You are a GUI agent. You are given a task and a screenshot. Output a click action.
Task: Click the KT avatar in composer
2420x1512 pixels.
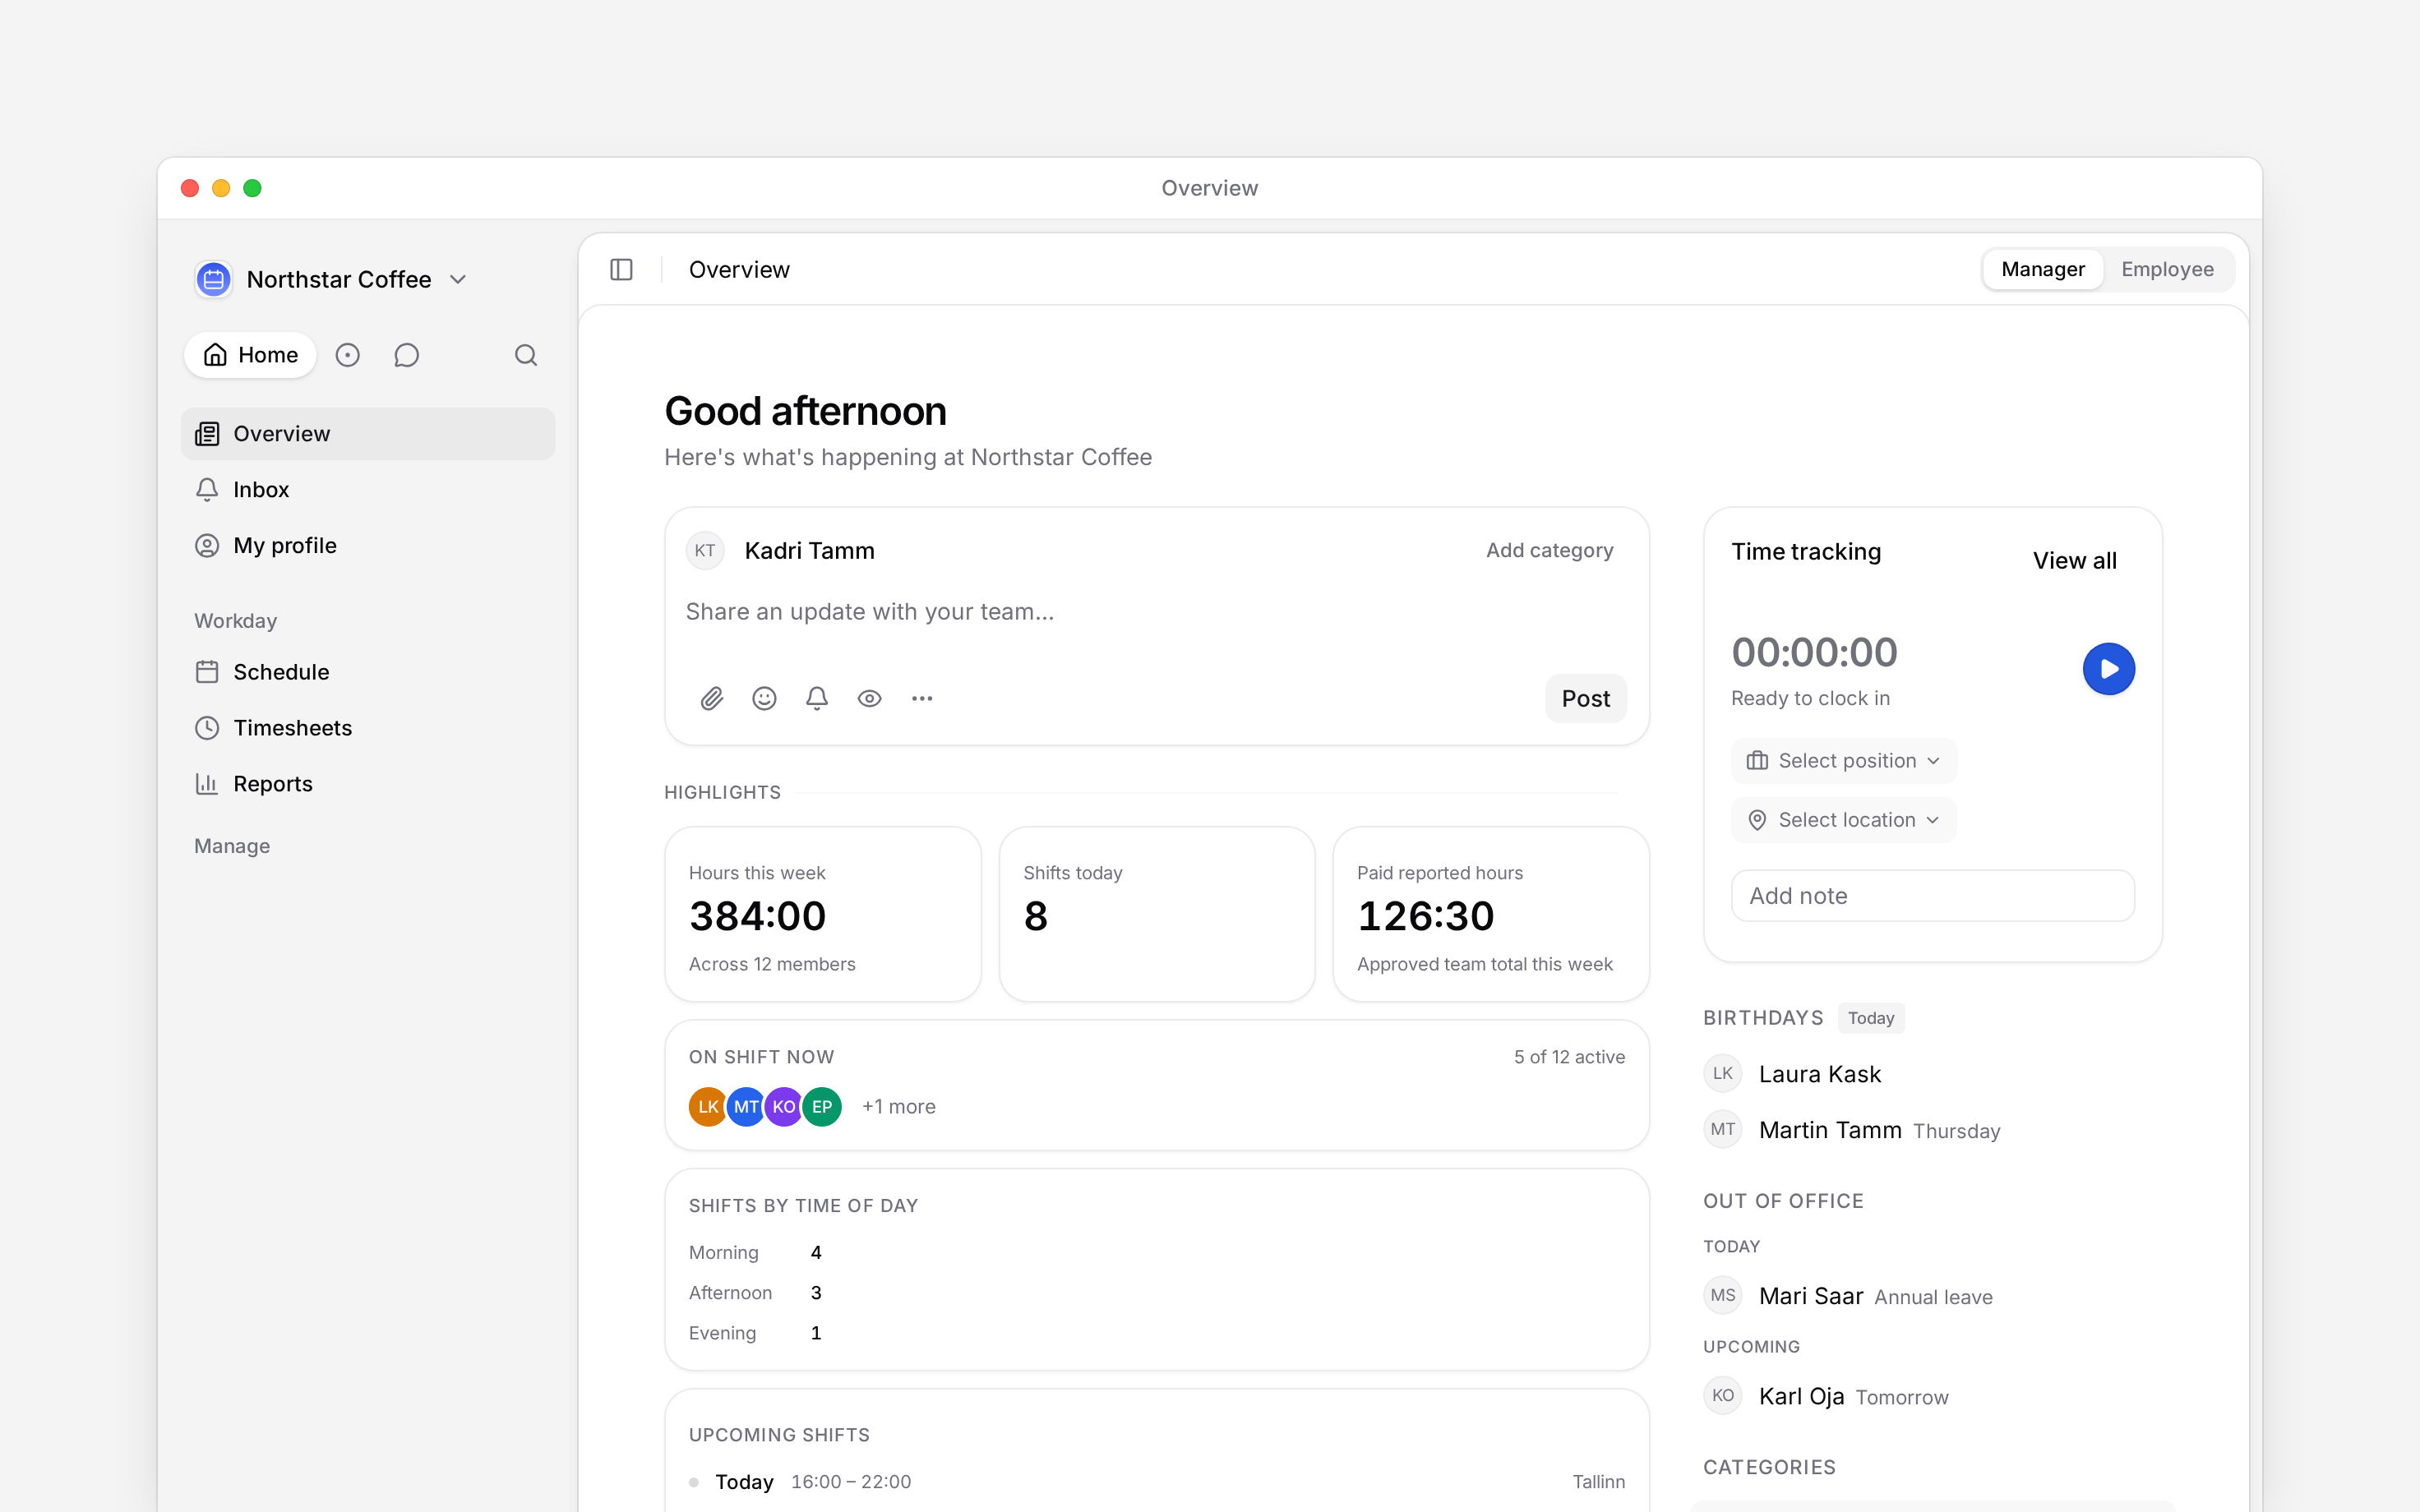[x=705, y=551]
